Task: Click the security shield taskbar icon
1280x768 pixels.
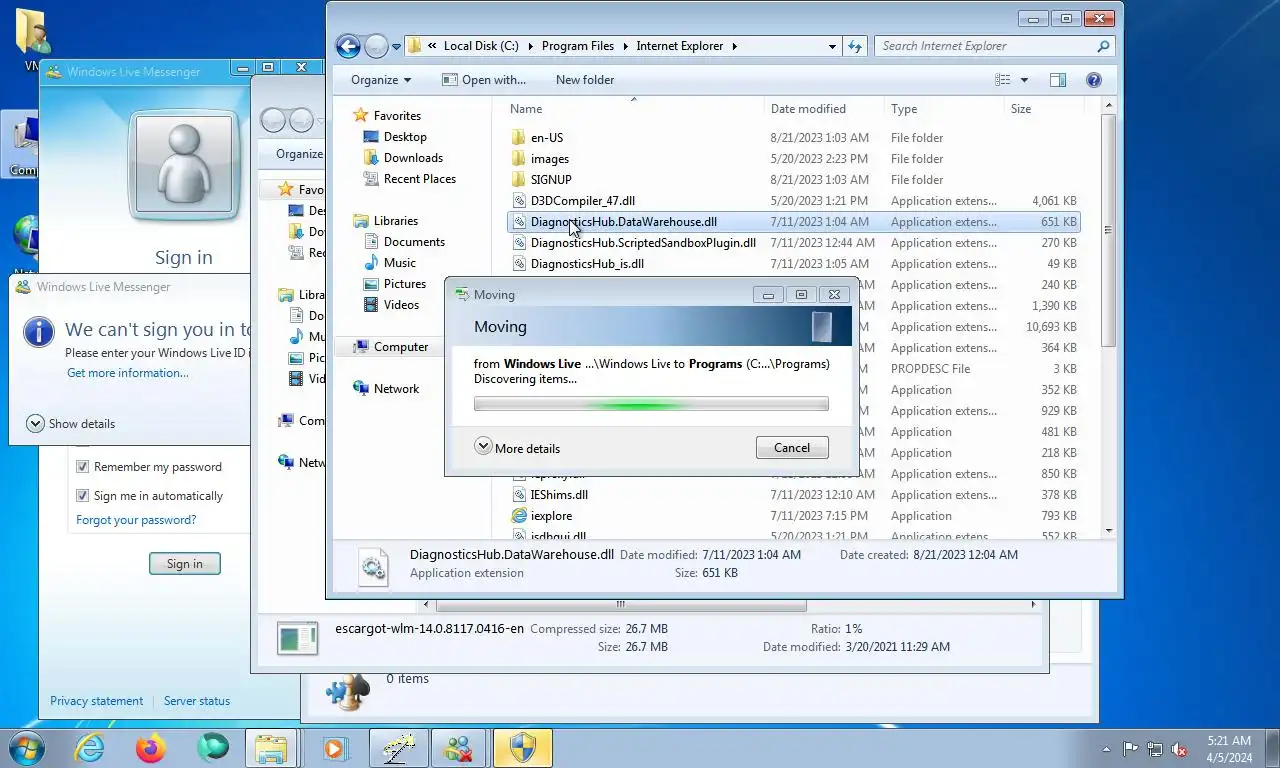Action: pyautogui.click(x=523, y=748)
